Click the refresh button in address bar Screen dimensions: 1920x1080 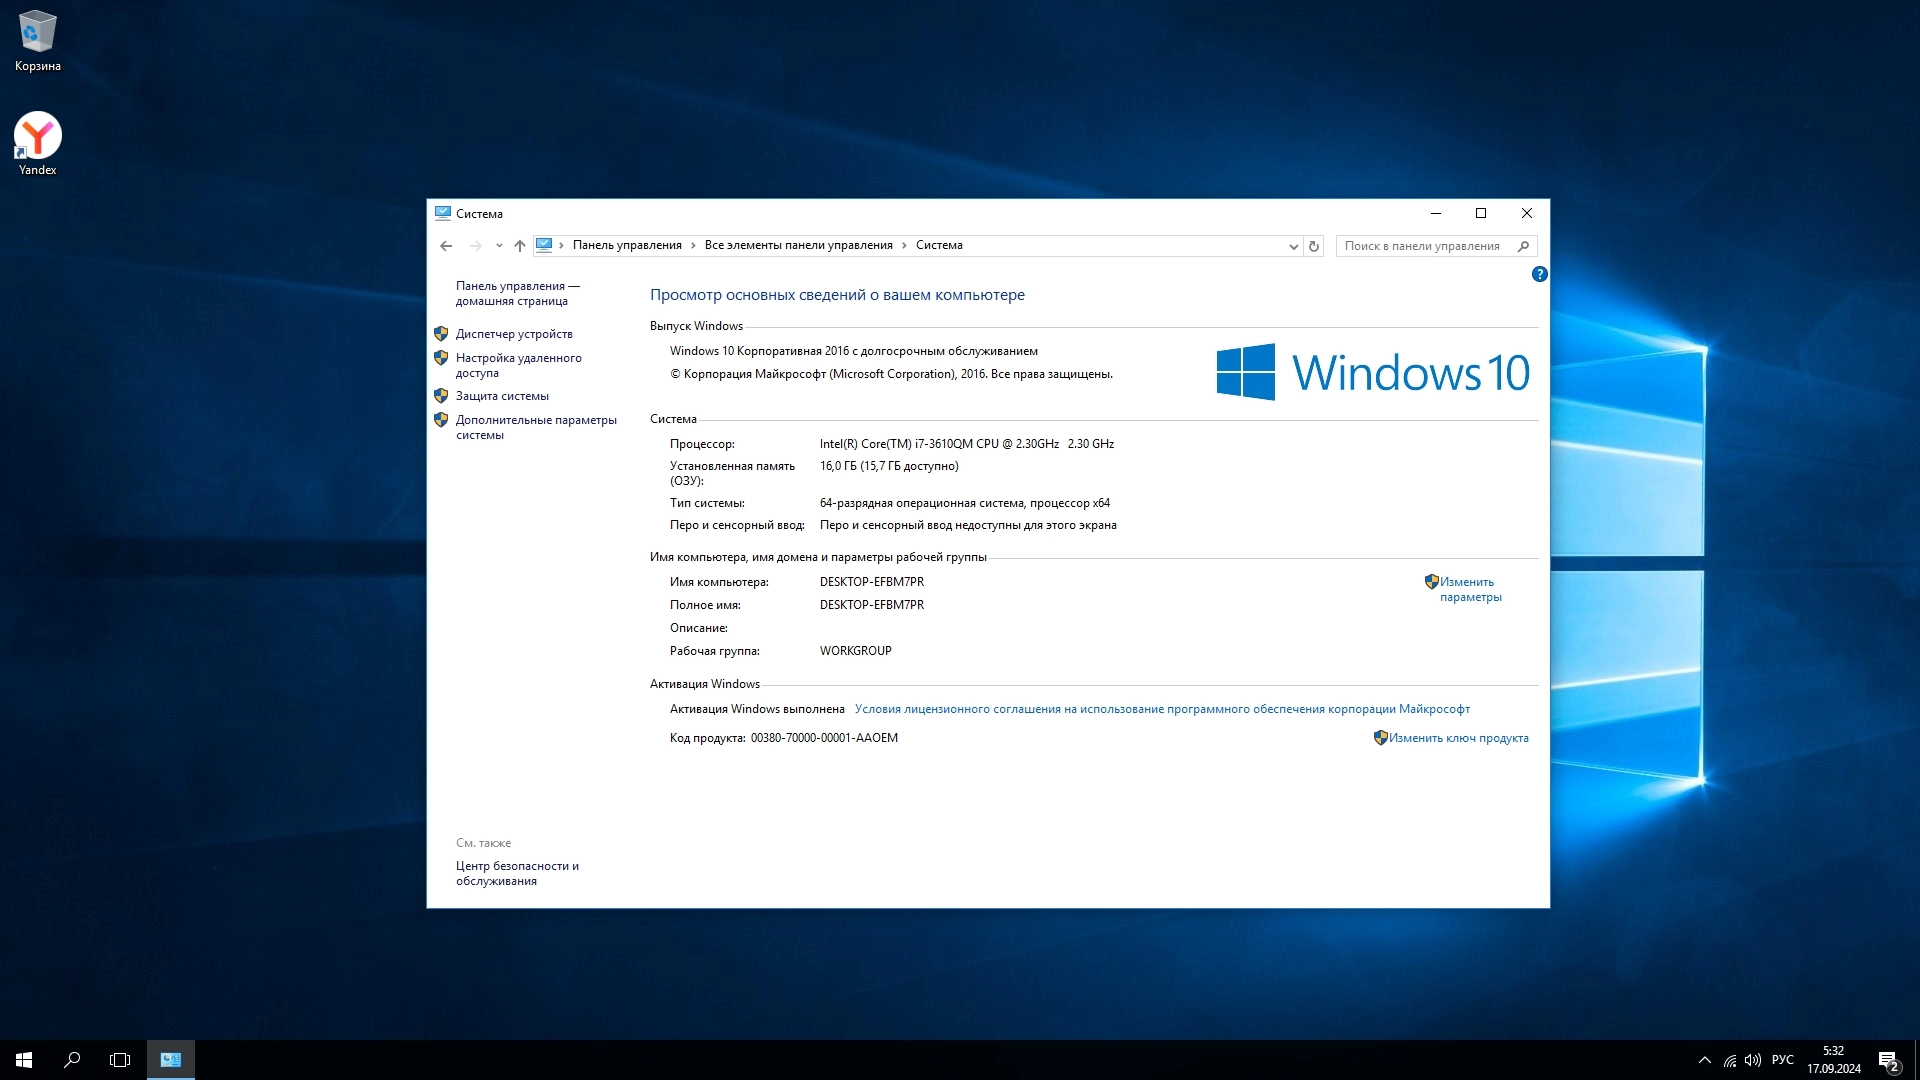pos(1314,246)
